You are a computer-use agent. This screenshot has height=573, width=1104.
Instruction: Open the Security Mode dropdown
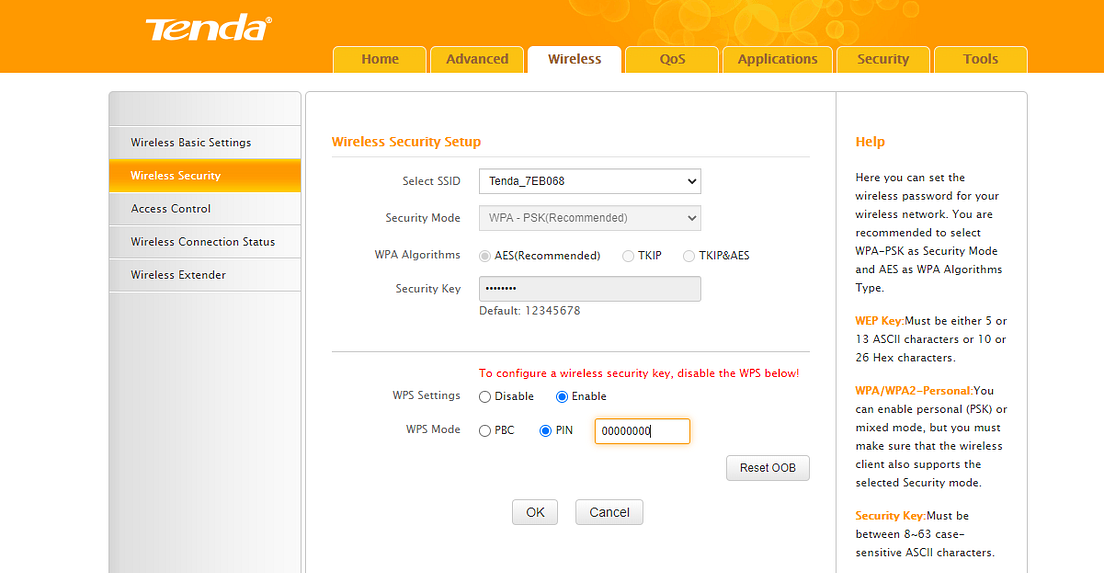(x=590, y=218)
